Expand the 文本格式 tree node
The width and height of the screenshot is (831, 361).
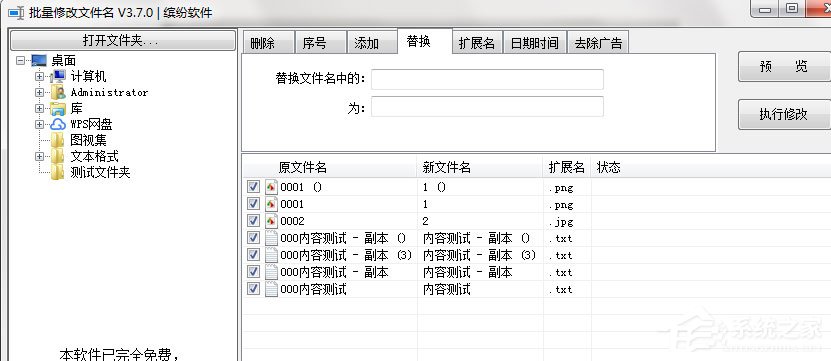click(39, 156)
